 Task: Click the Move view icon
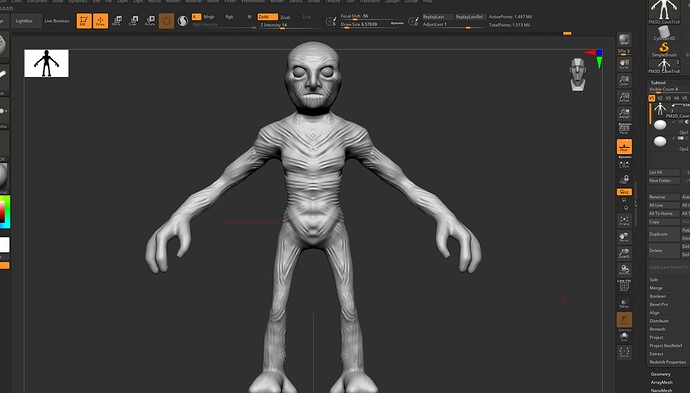click(x=624, y=237)
